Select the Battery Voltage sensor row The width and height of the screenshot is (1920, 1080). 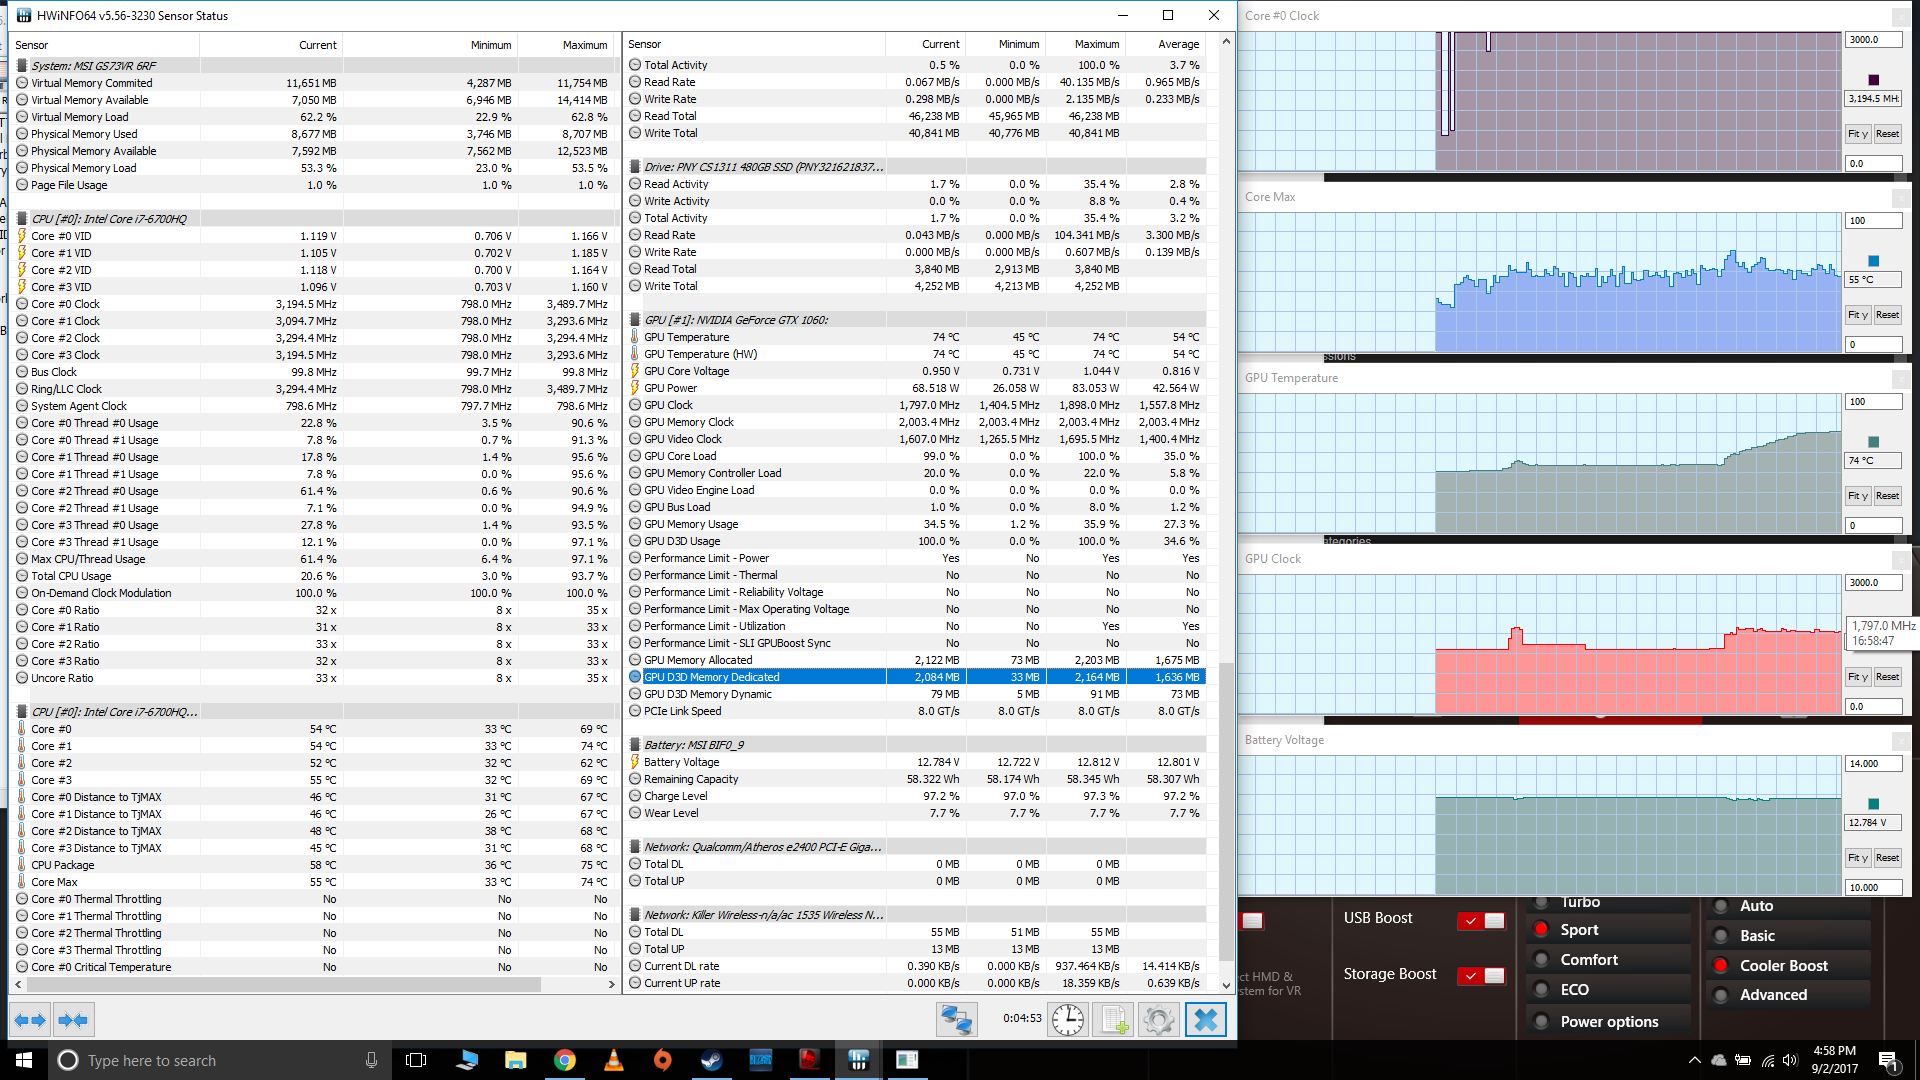click(x=915, y=762)
